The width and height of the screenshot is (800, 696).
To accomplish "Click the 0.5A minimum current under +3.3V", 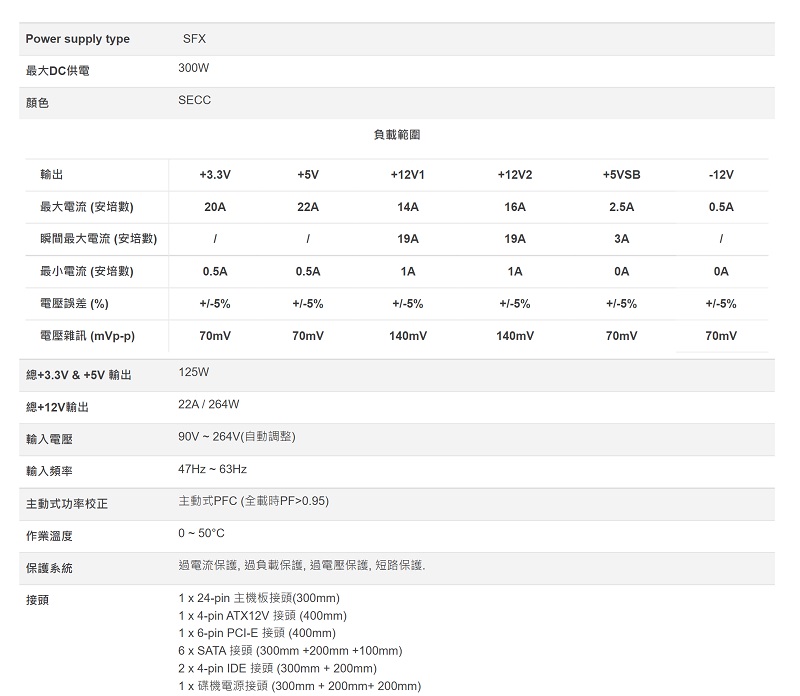I will pyautogui.click(x=215, y=271).
